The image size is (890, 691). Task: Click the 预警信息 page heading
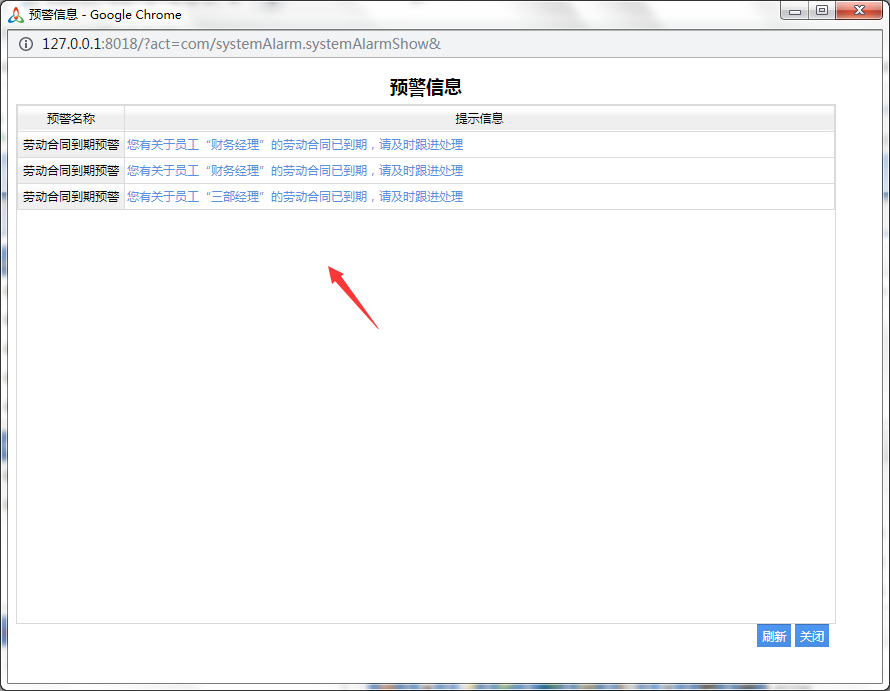(x=426, y=87)
